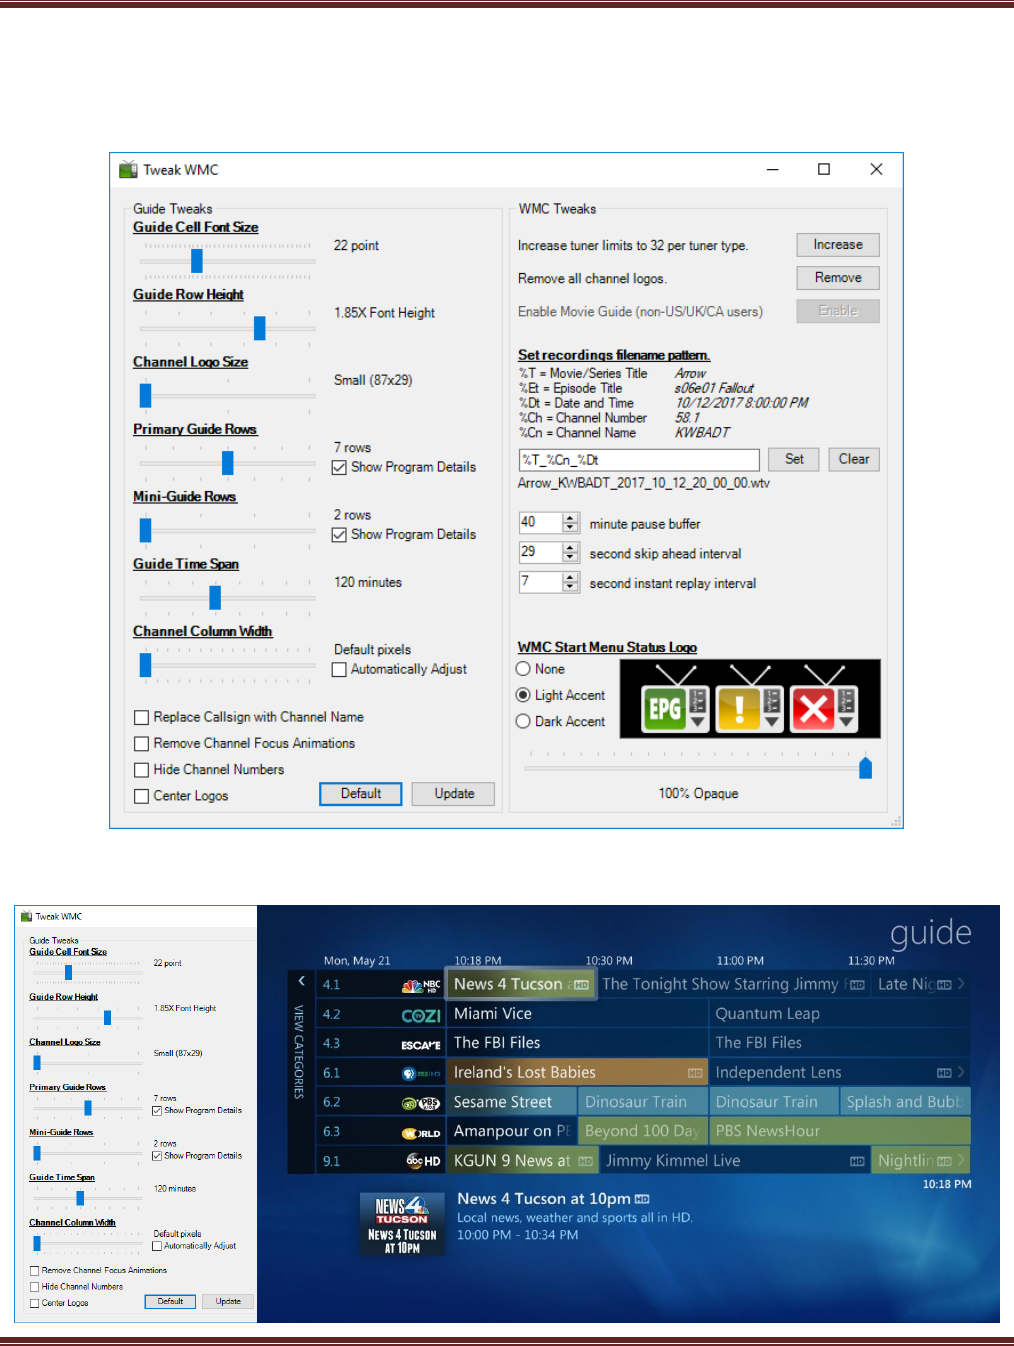Click the Guide Row Height slider
The width and height of the screenshot is (1014, 1346).
[226, 328]
